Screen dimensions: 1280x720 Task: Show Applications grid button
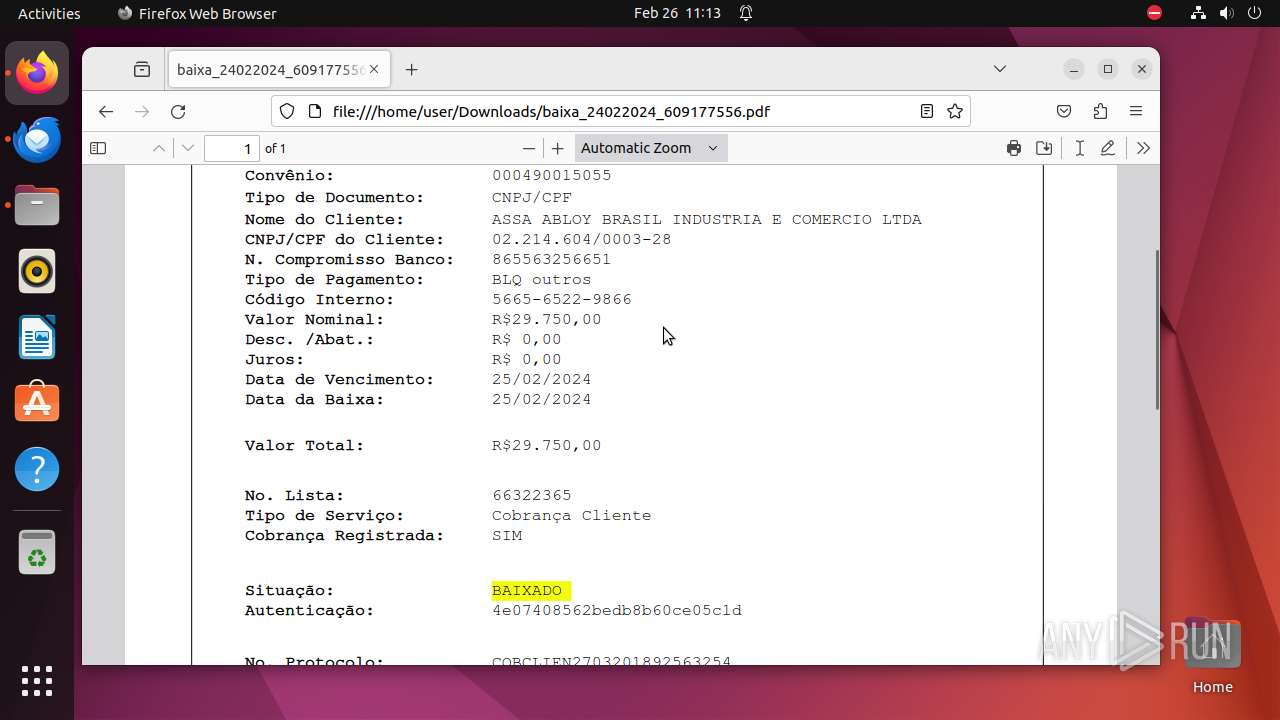[37, 680]
